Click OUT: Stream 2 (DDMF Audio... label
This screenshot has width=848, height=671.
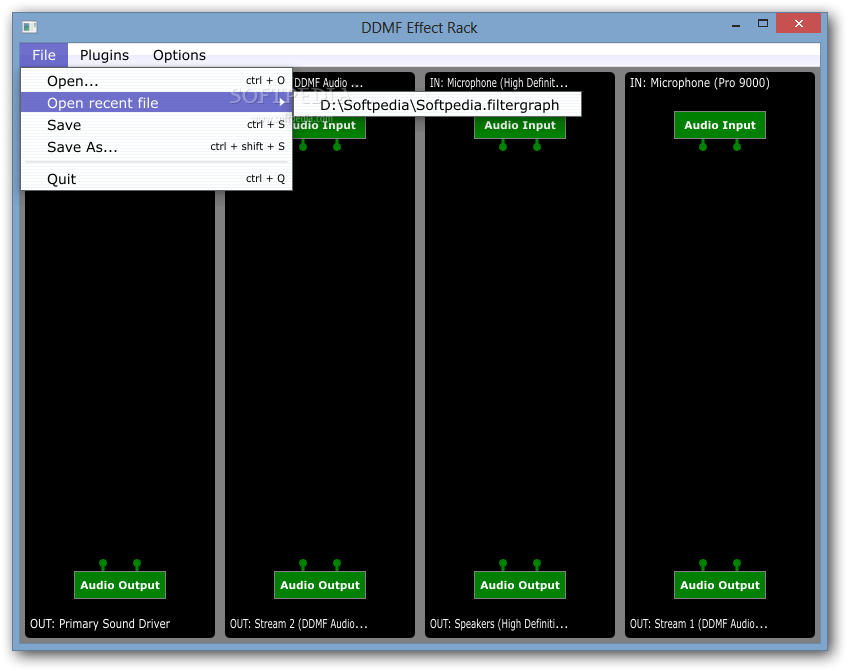click(299, 623)
